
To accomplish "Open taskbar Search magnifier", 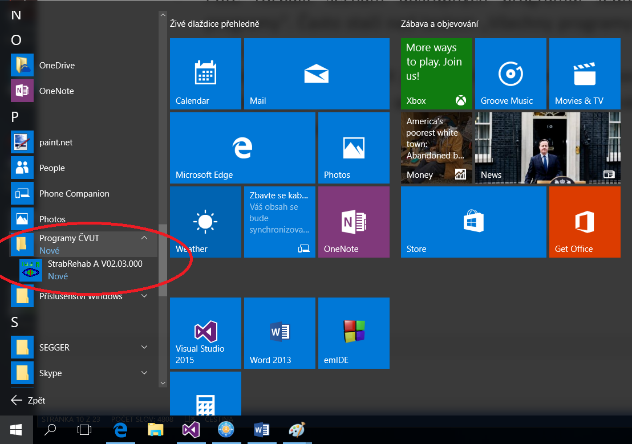I will pyautogui.click(x=50, y=430).
